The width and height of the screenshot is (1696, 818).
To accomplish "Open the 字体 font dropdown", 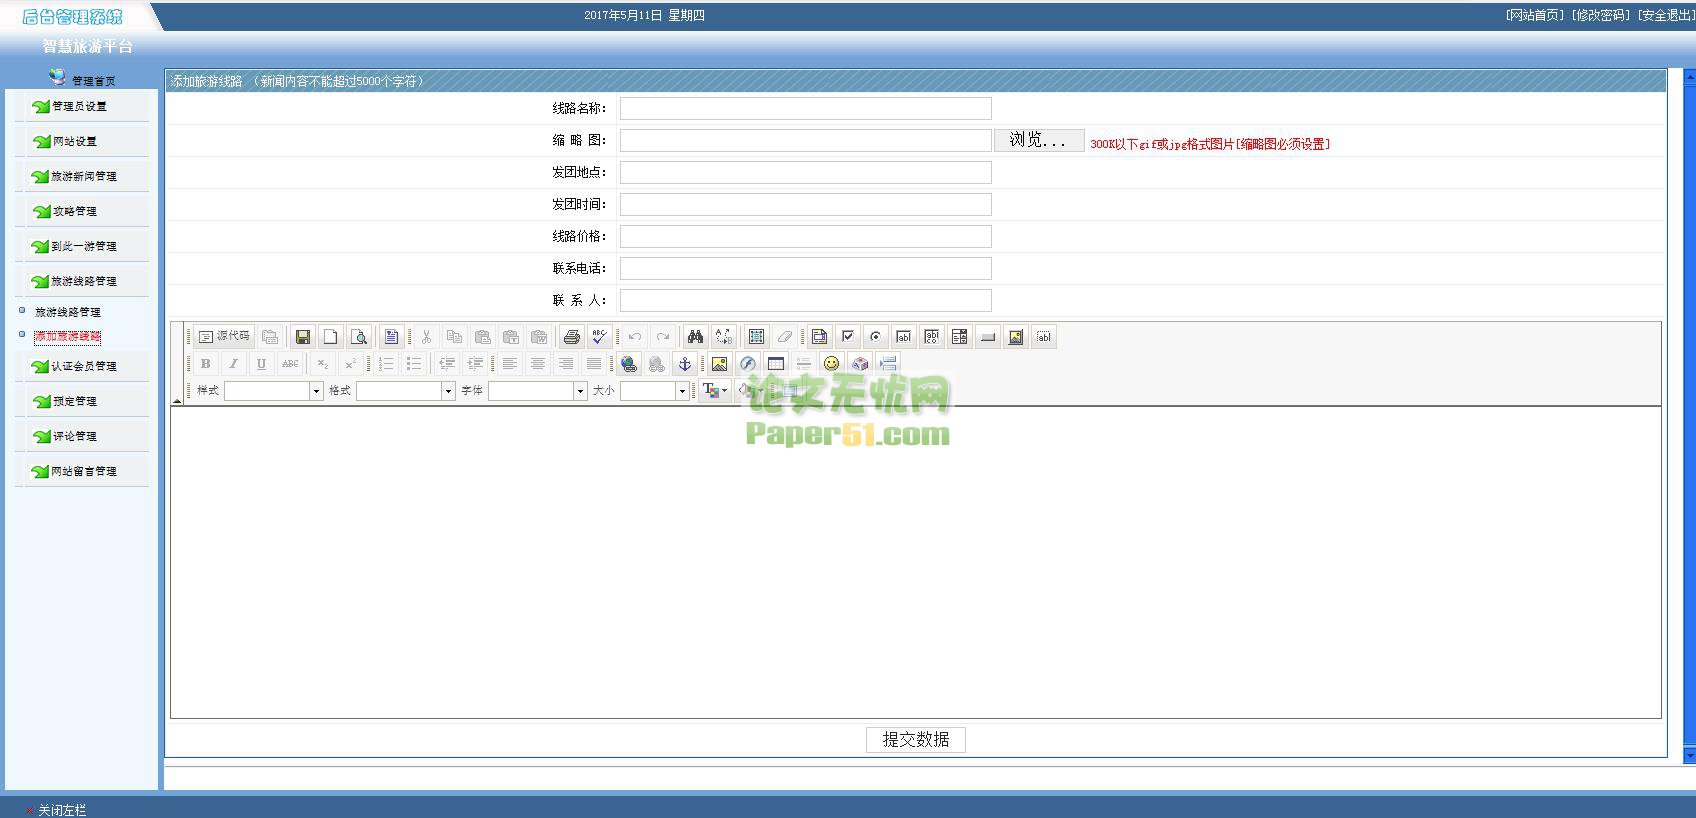I will (x=580, y=391).
